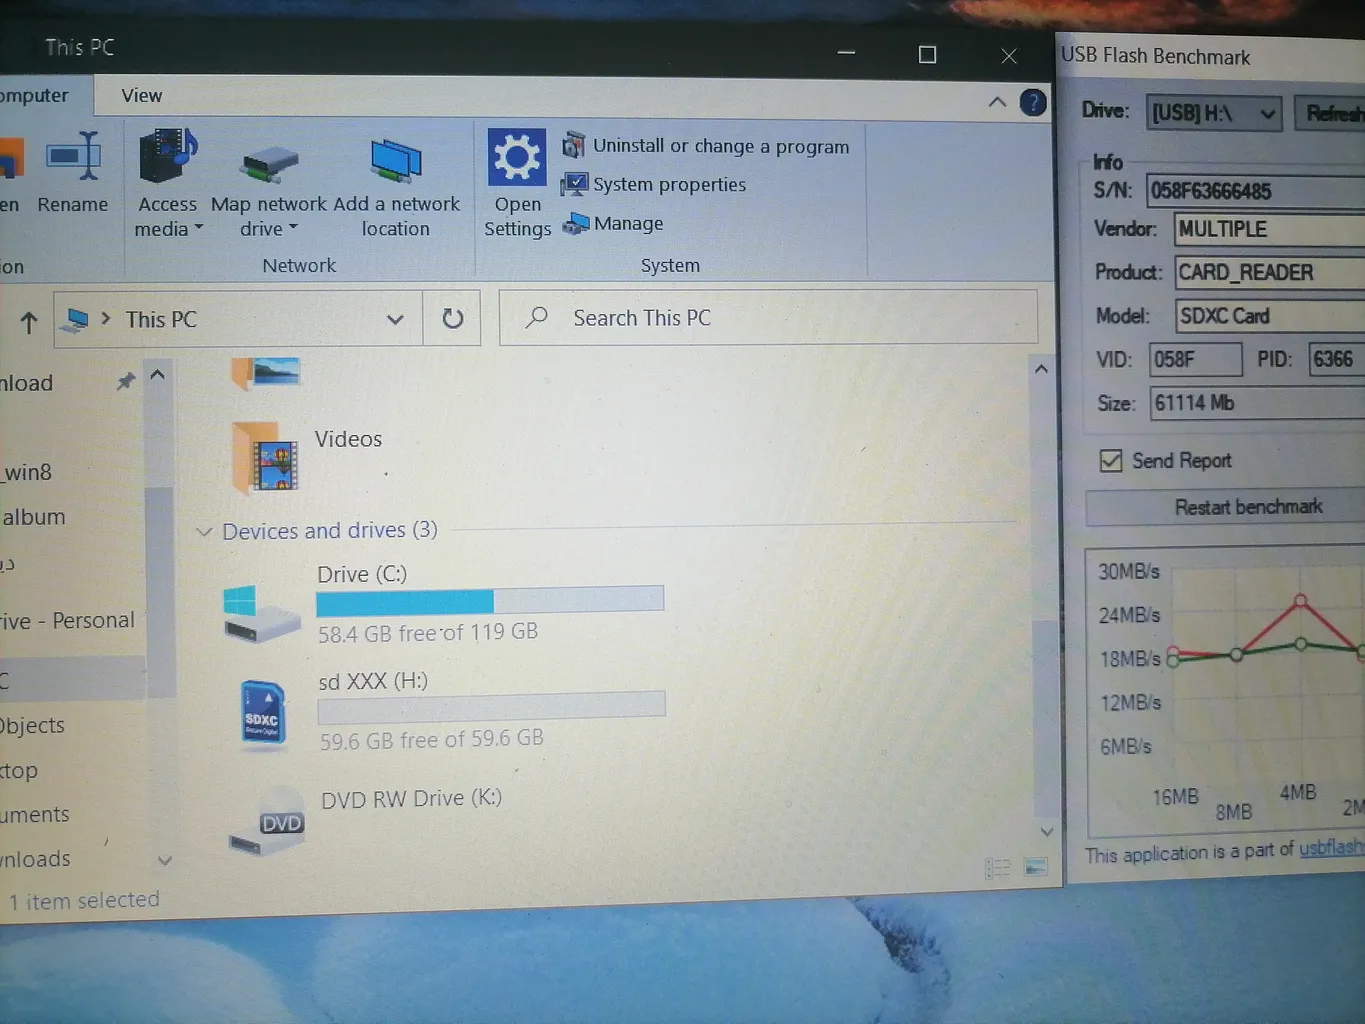Click Uninstall or change a program

[720, 146]
